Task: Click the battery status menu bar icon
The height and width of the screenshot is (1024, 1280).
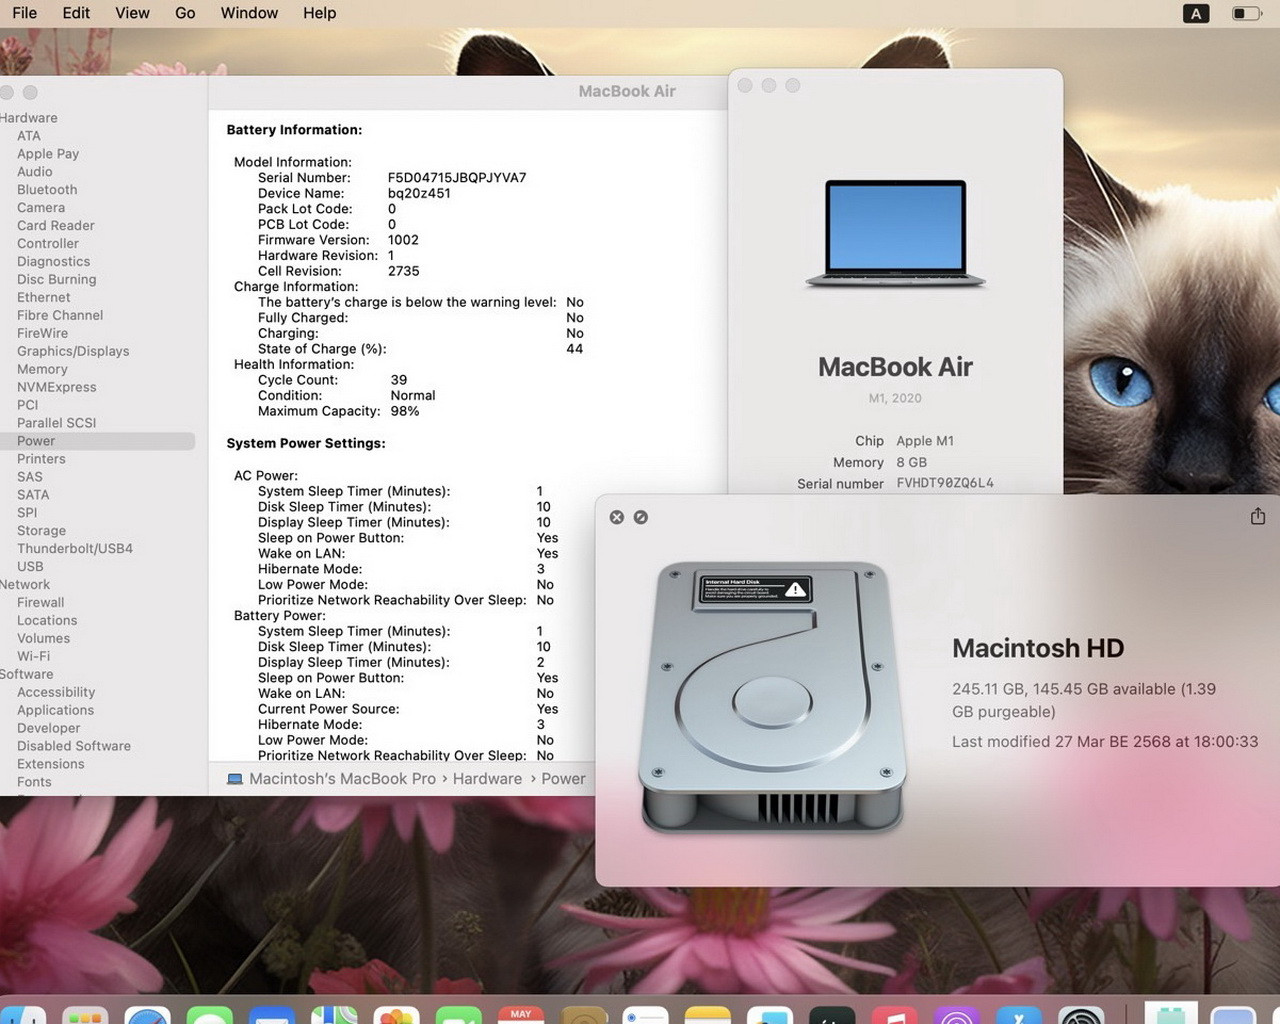Action: pyautogui.click(x=1246, y=13)
